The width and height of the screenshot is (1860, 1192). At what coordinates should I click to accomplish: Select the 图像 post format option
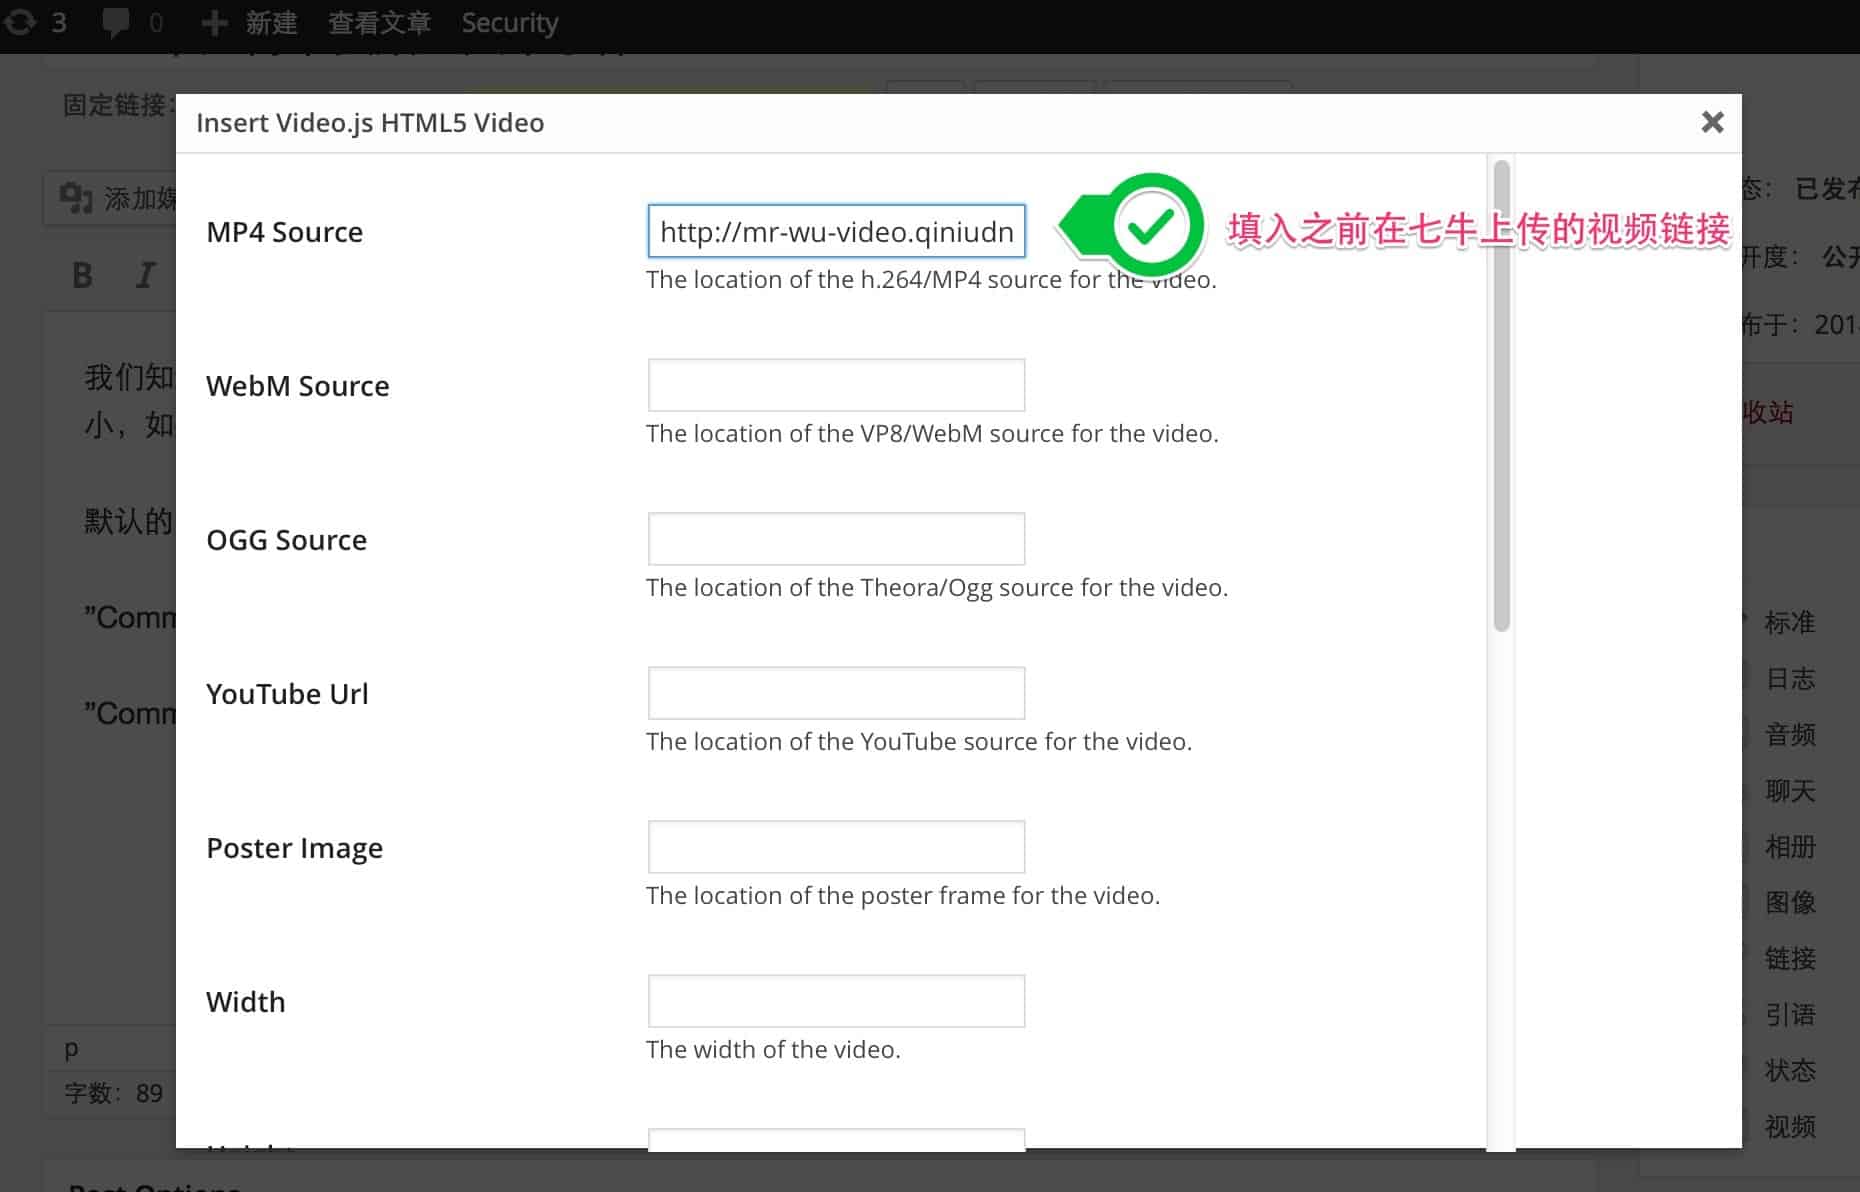(x=1789, y=902)
